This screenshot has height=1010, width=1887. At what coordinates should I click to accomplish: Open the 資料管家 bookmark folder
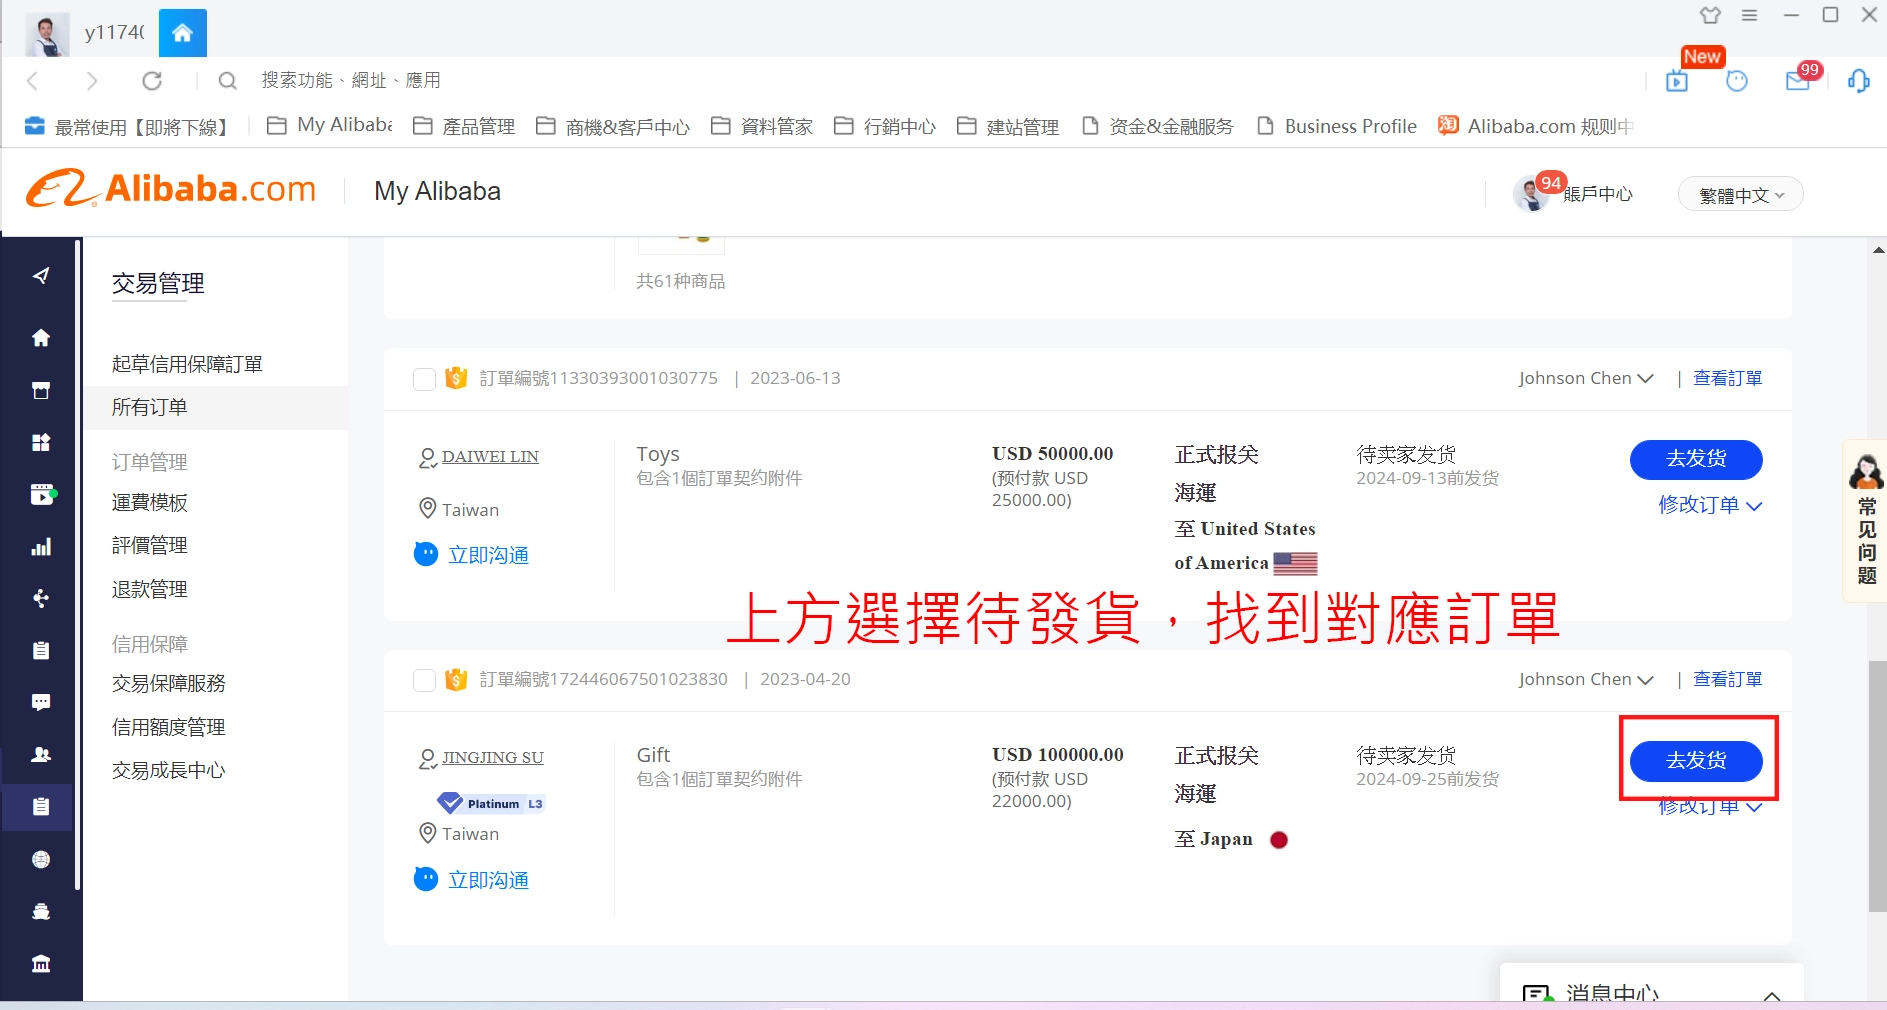point(762,126)
